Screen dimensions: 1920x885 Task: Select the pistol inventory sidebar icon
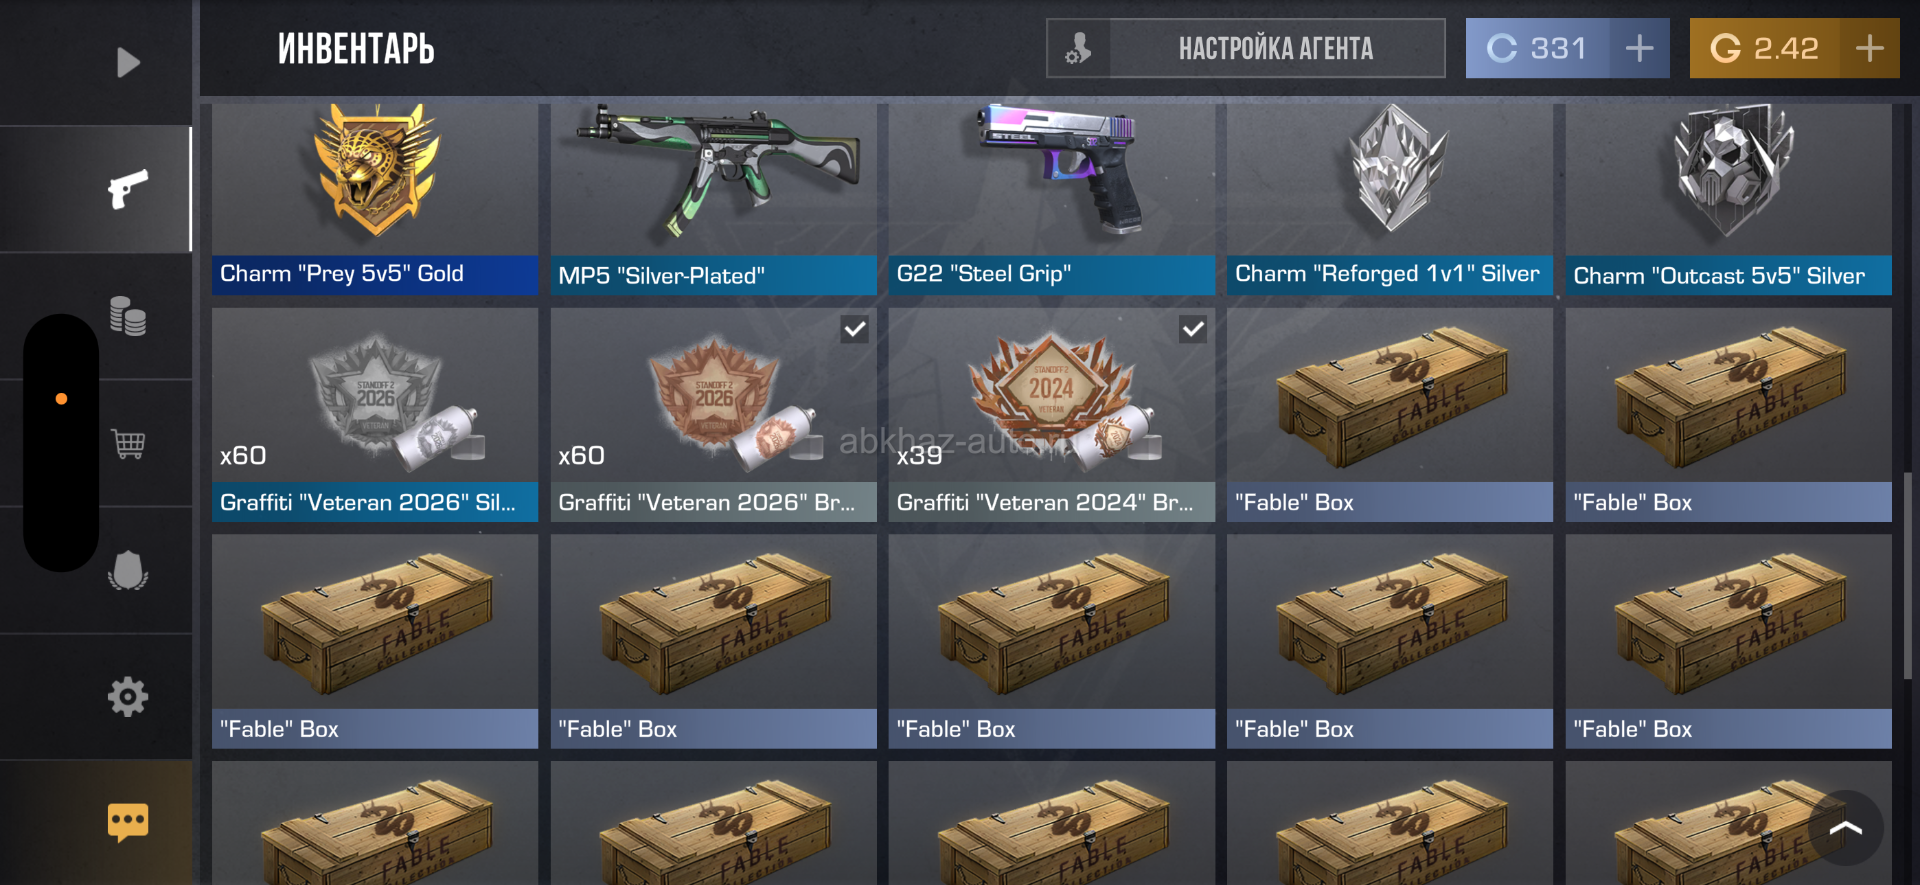(128, 189)
